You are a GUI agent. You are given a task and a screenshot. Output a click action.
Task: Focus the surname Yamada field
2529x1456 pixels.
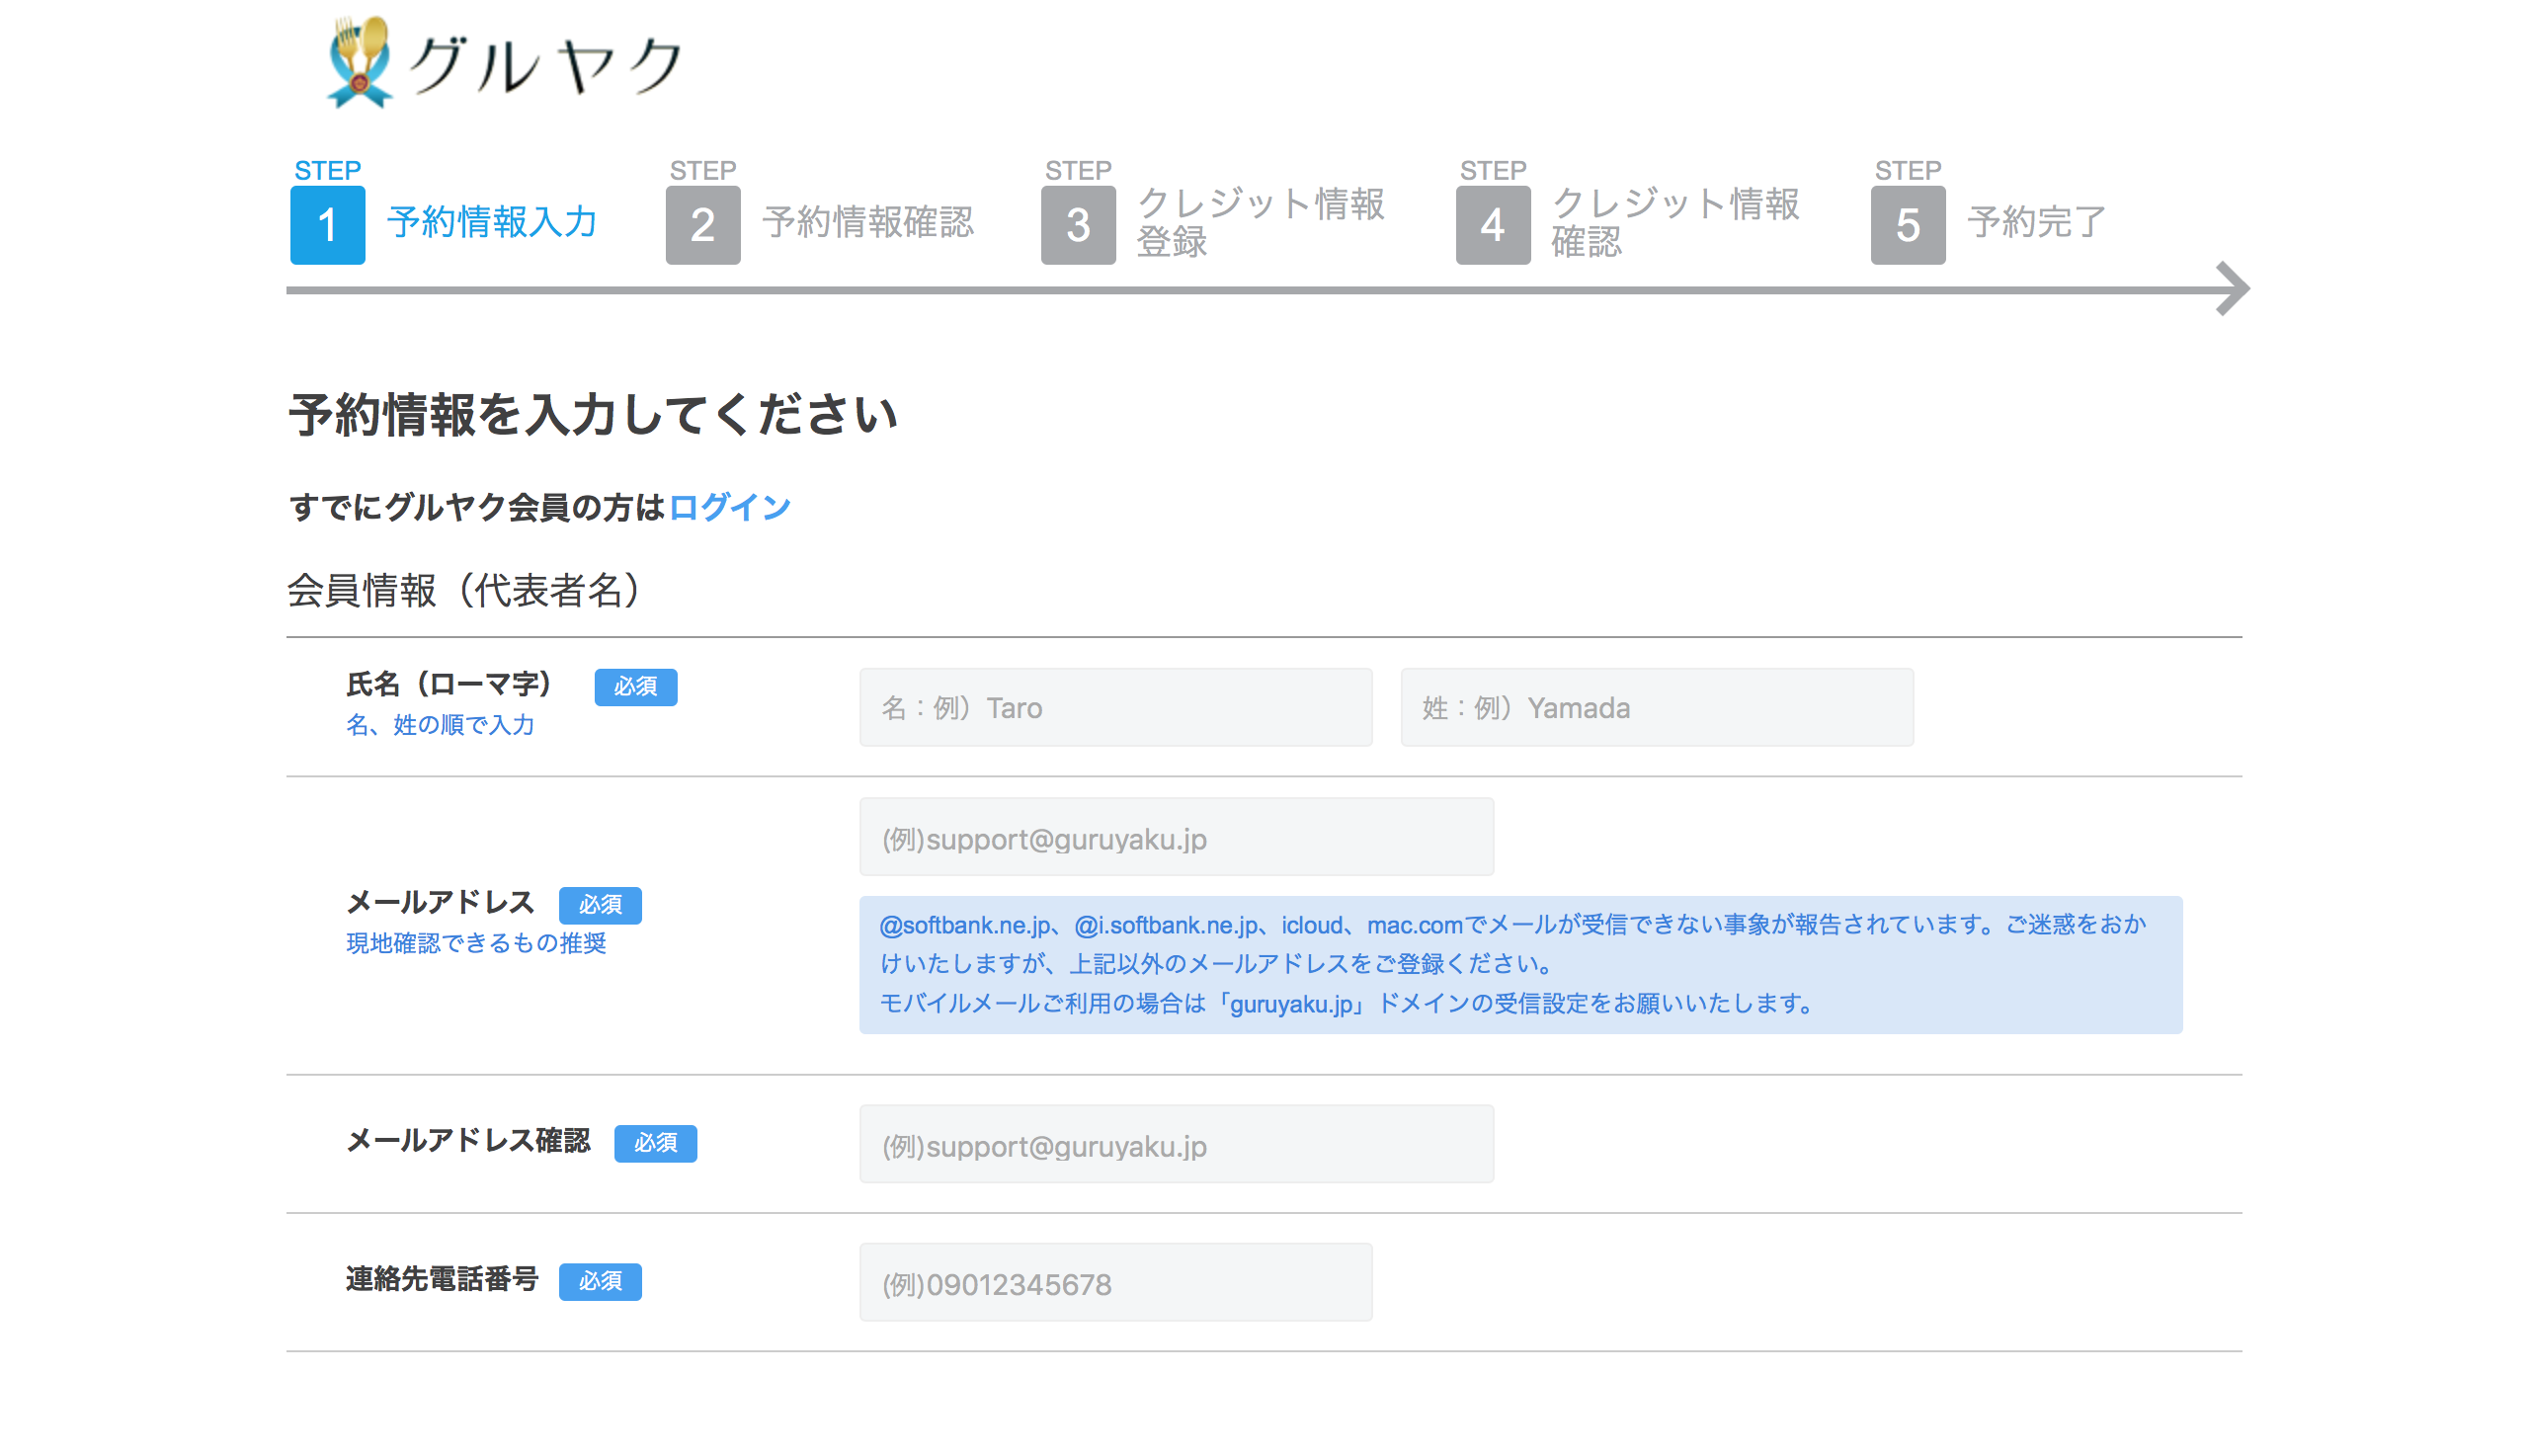[x=1656, y=707]
